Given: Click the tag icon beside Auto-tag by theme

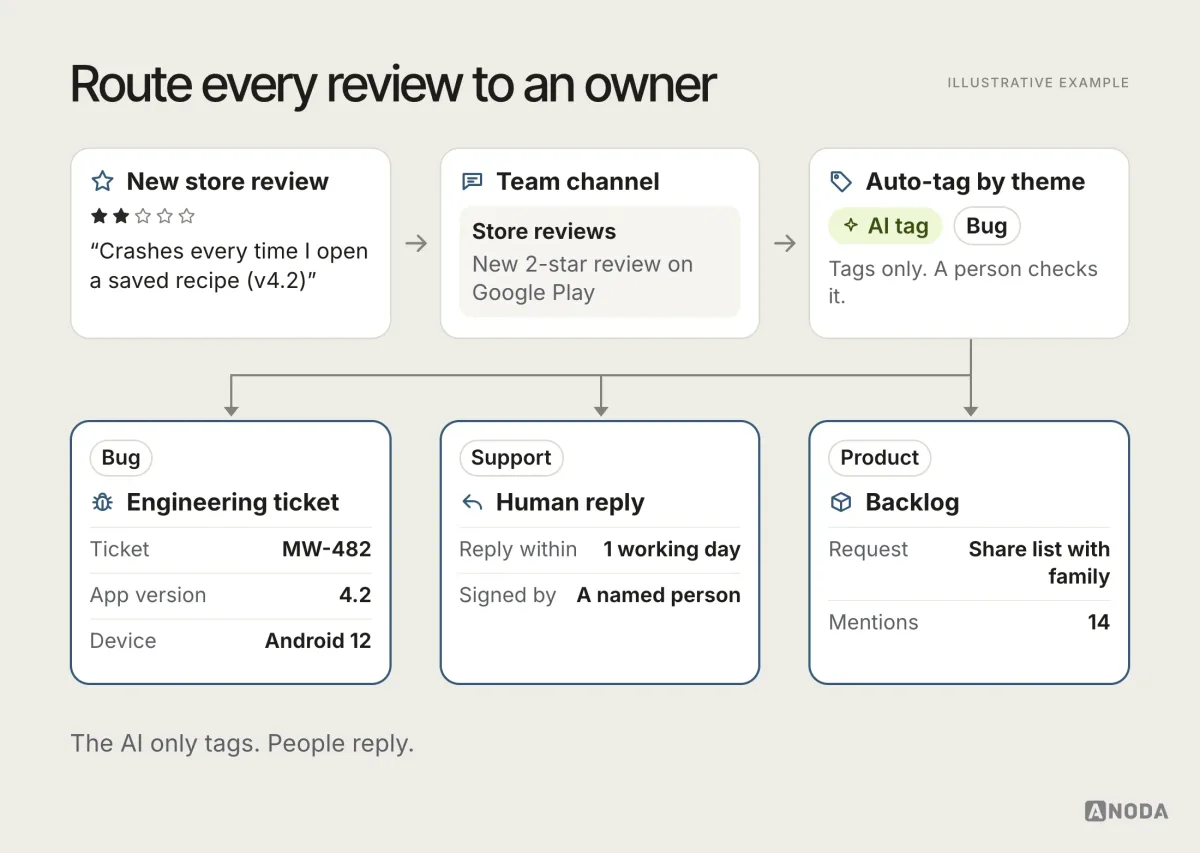Looking at the screenshot, I should [x=841, y=181].
